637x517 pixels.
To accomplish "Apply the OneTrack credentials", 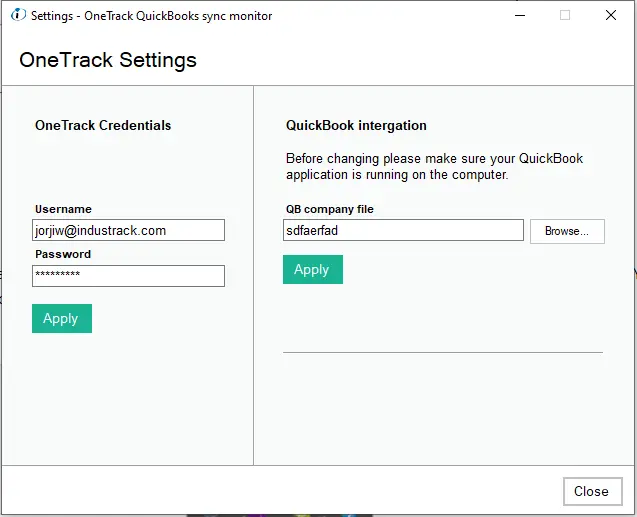I will tap(62, 318).
